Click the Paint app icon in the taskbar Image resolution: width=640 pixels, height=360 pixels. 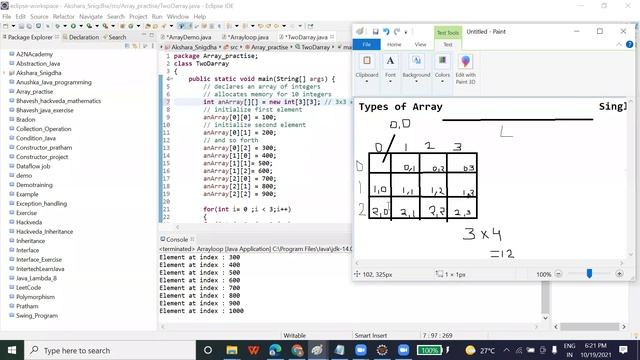(318, 350)
